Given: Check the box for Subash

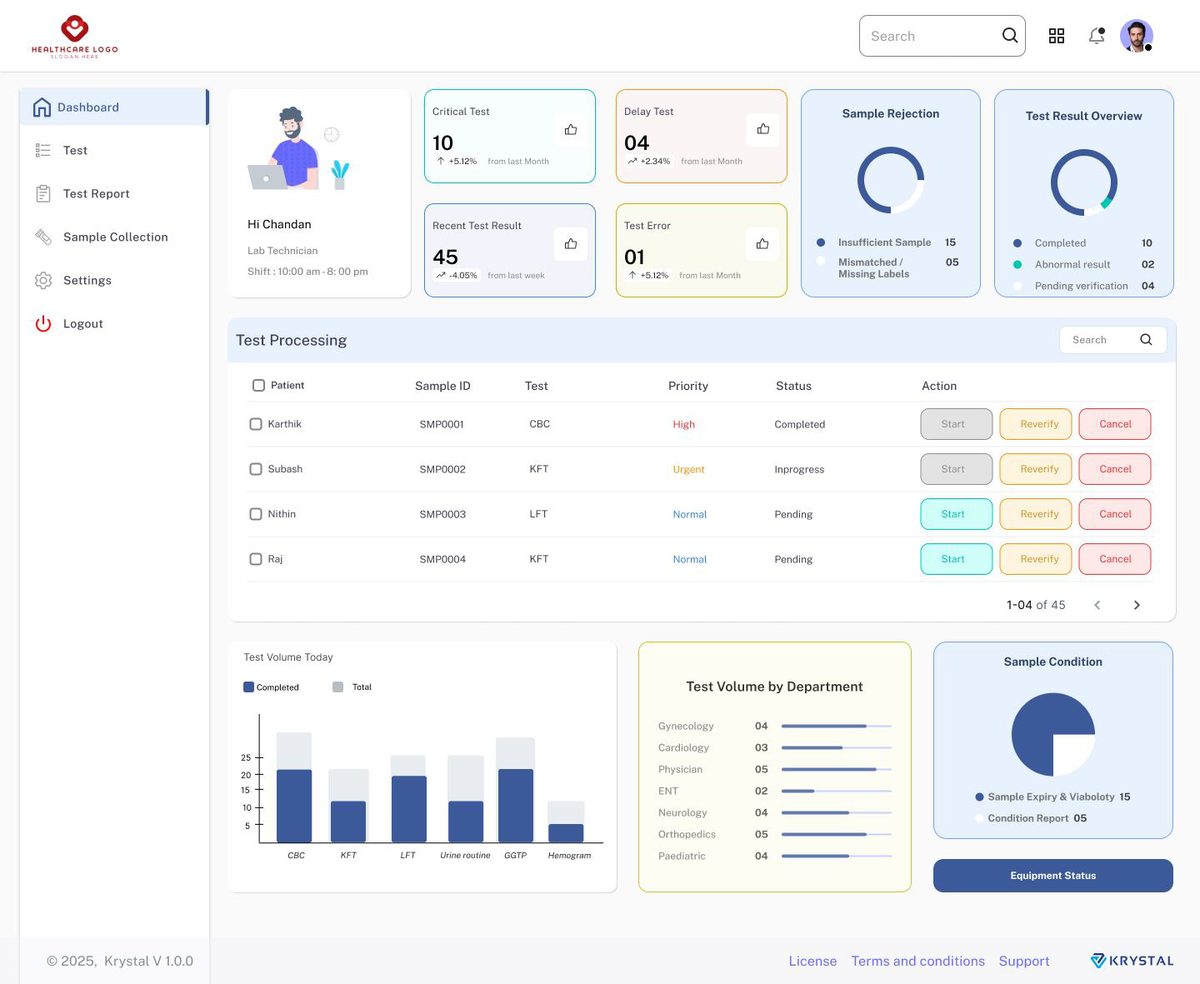Looking at the screenshot, I should (256, 469).
